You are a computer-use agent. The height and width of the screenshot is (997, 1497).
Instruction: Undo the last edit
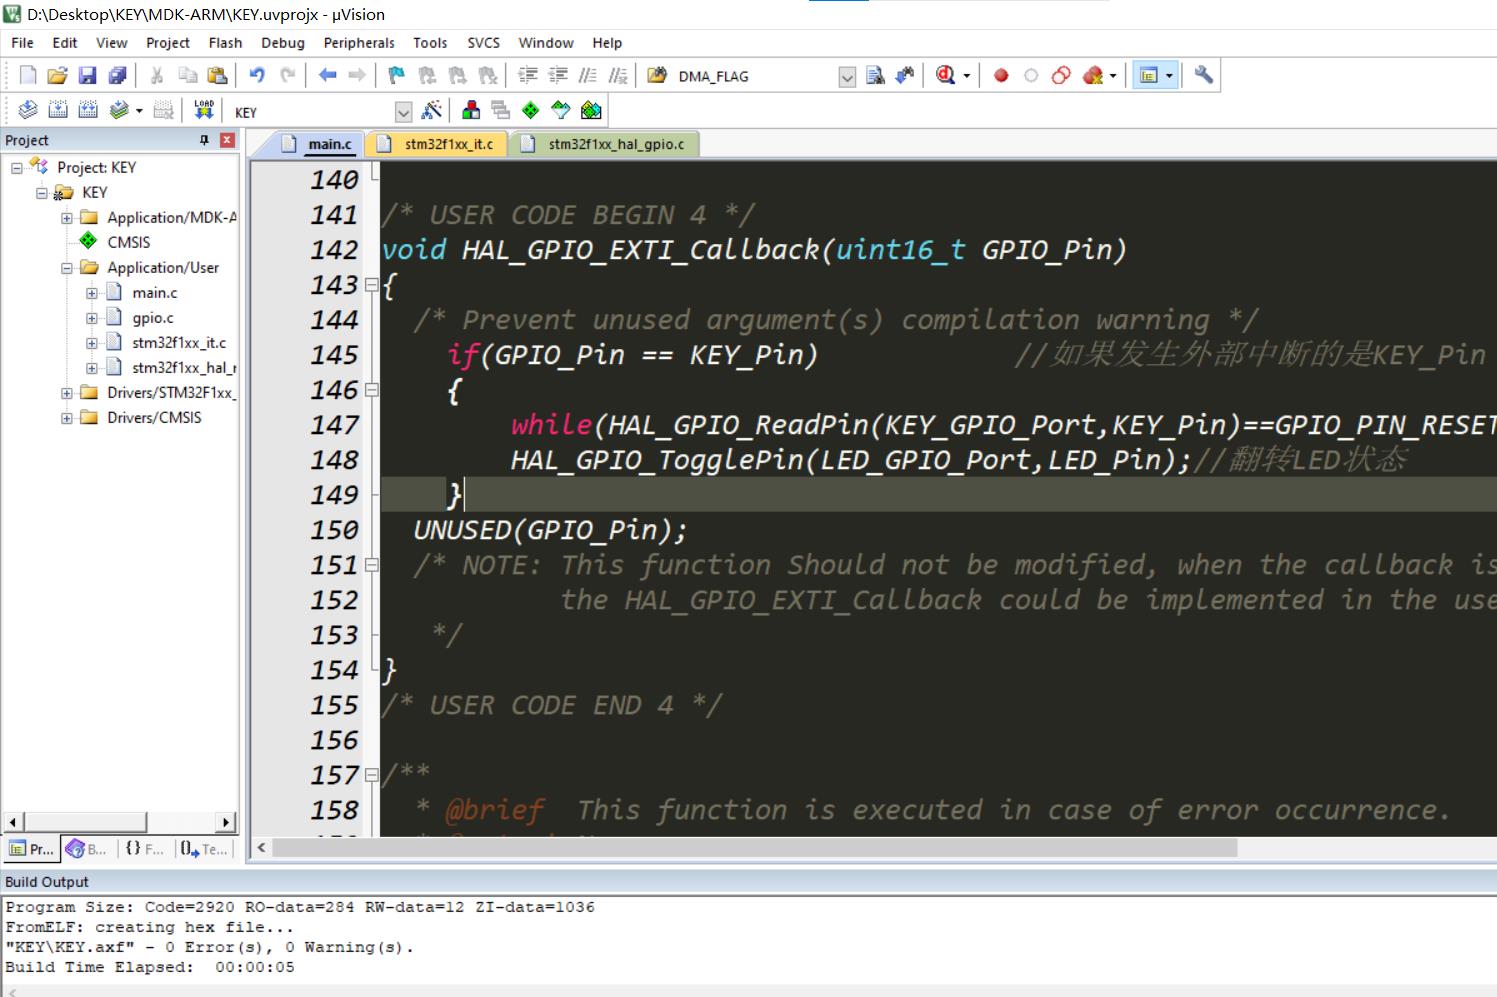click(x=257, y=76)
